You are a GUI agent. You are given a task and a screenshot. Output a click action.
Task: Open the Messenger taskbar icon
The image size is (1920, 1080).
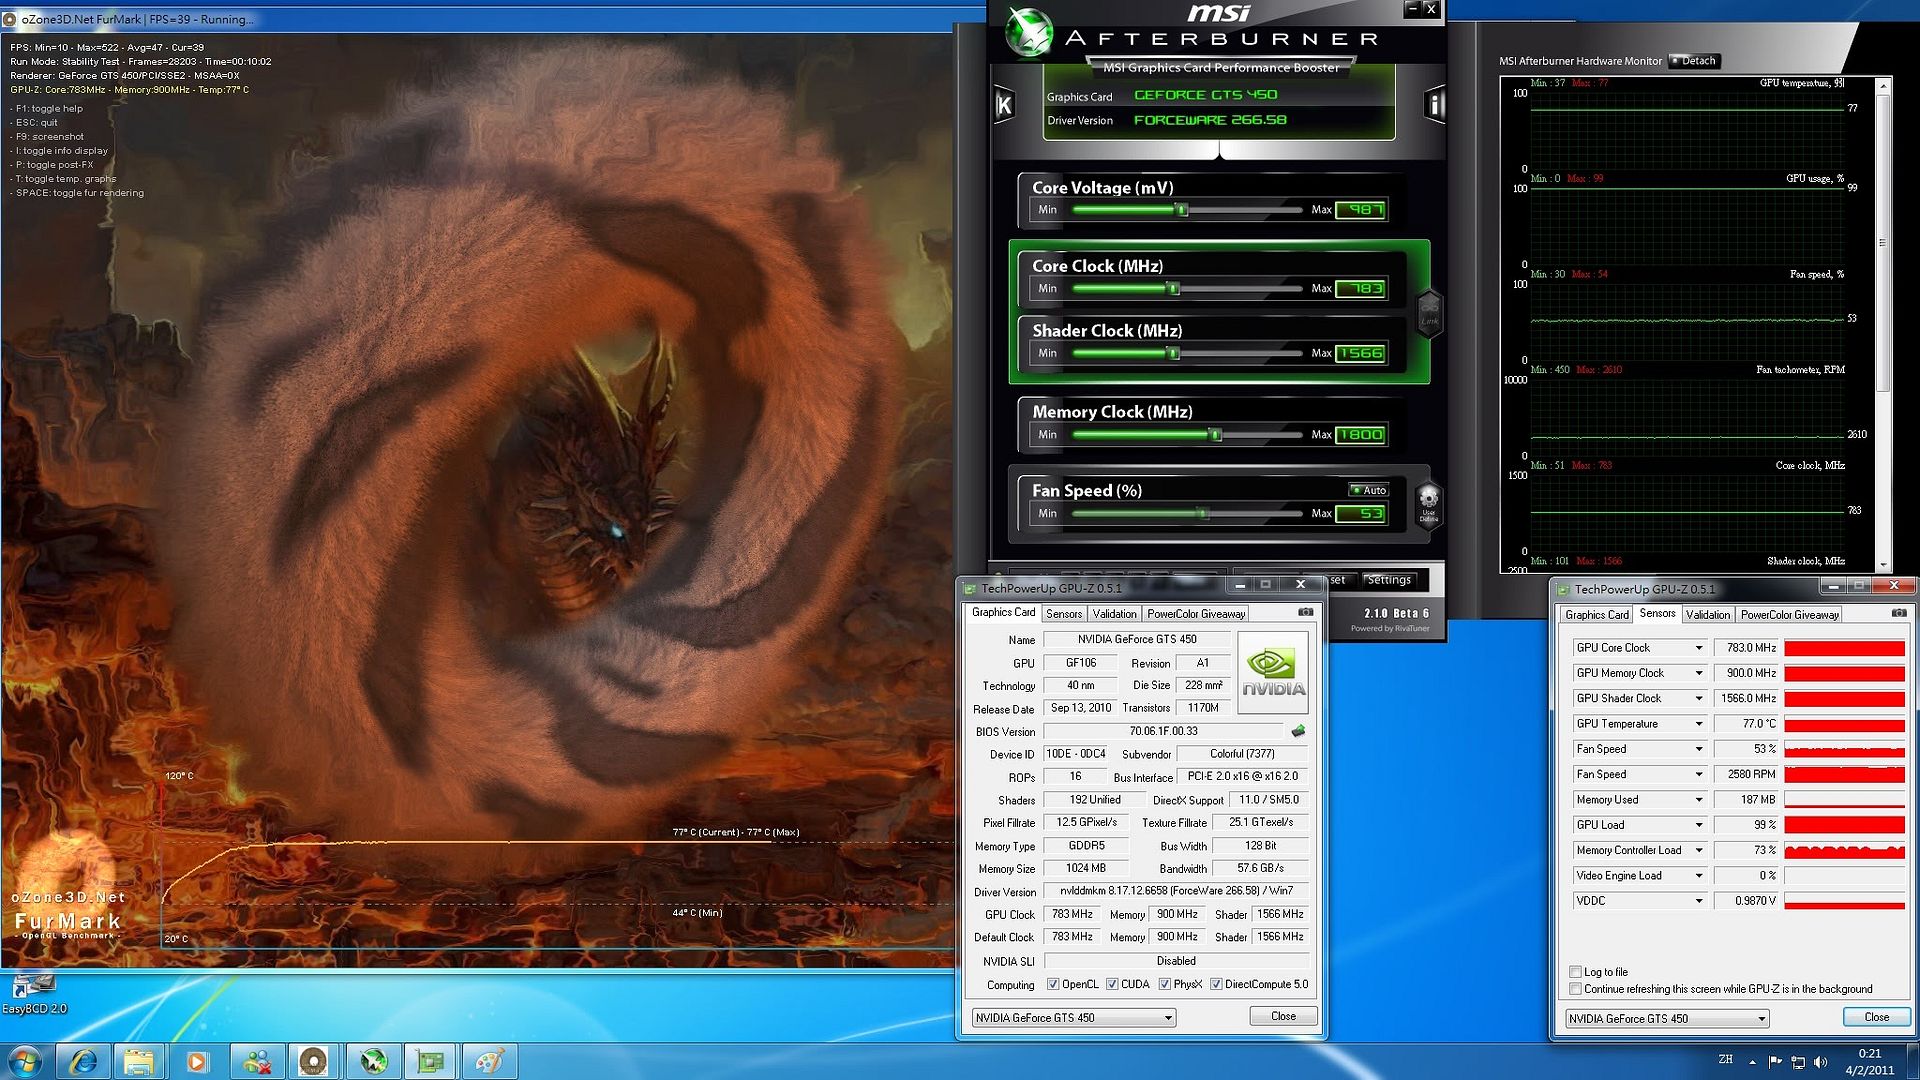256,1061
